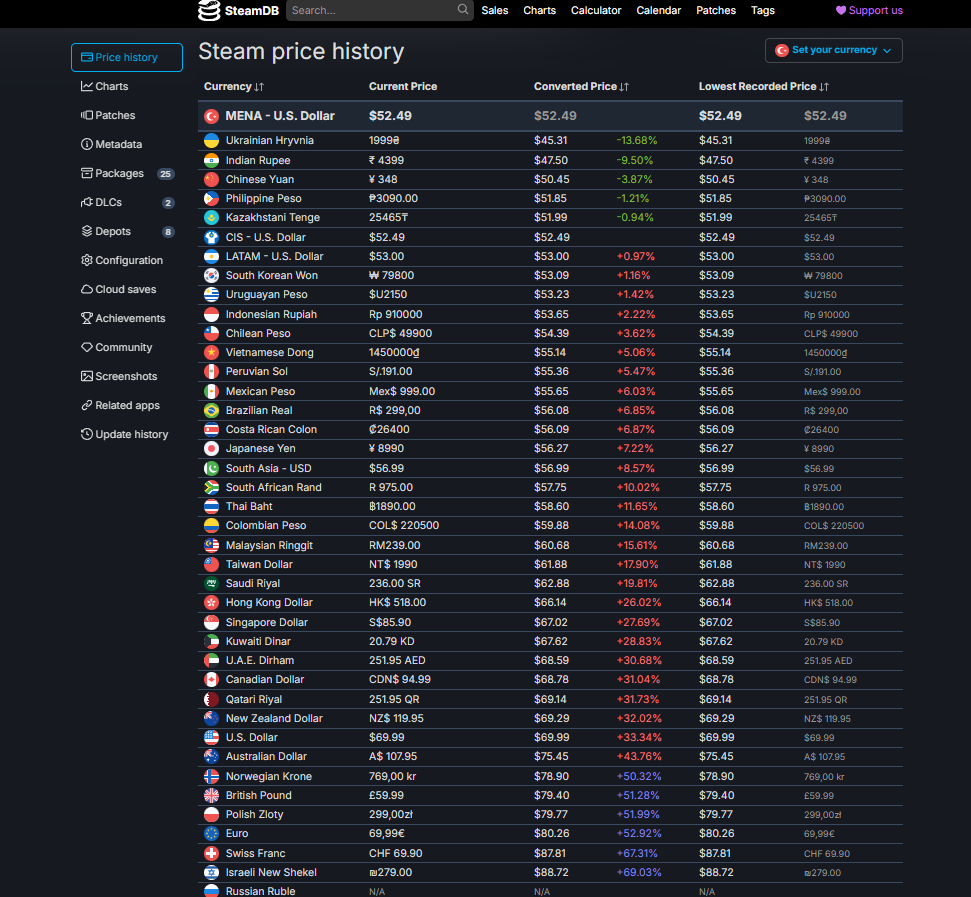
Task: Click the Saudi Riyal flag icon
Action: (x=211, y=583)
